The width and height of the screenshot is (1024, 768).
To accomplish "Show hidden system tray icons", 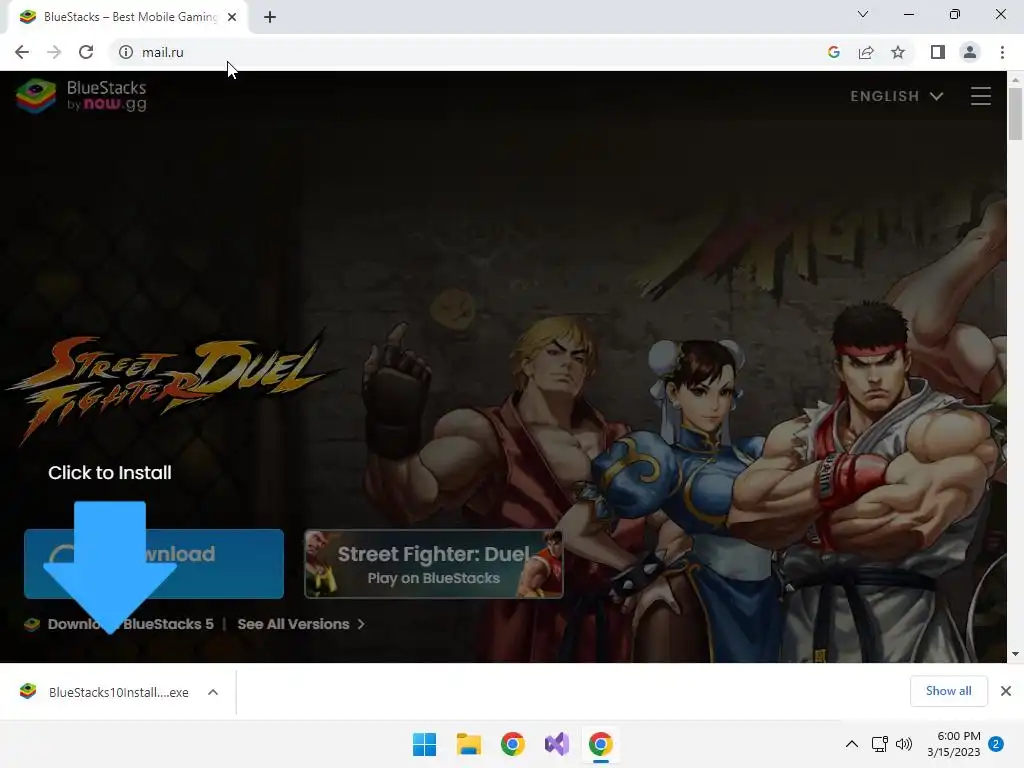I will 852,744.
